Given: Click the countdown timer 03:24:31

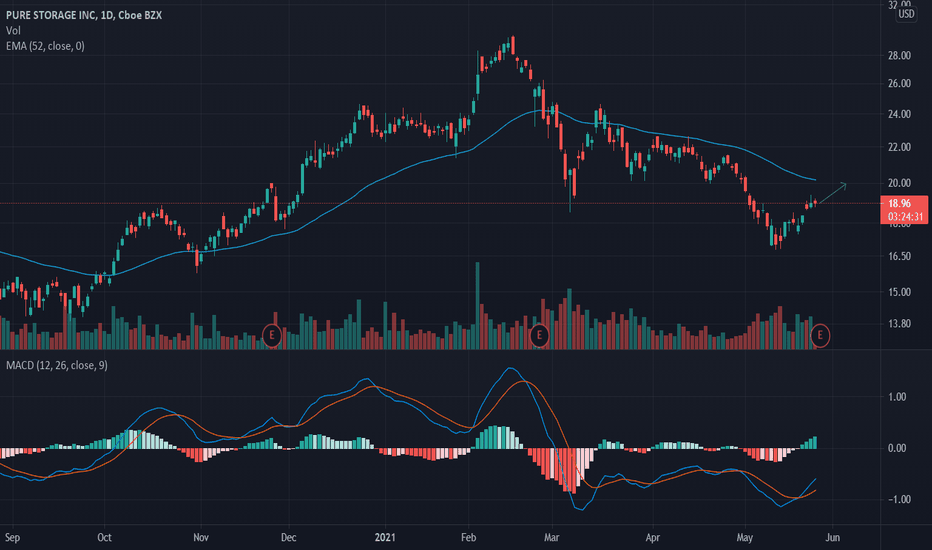Looking at the screenshot, I should tap(905, 217).
